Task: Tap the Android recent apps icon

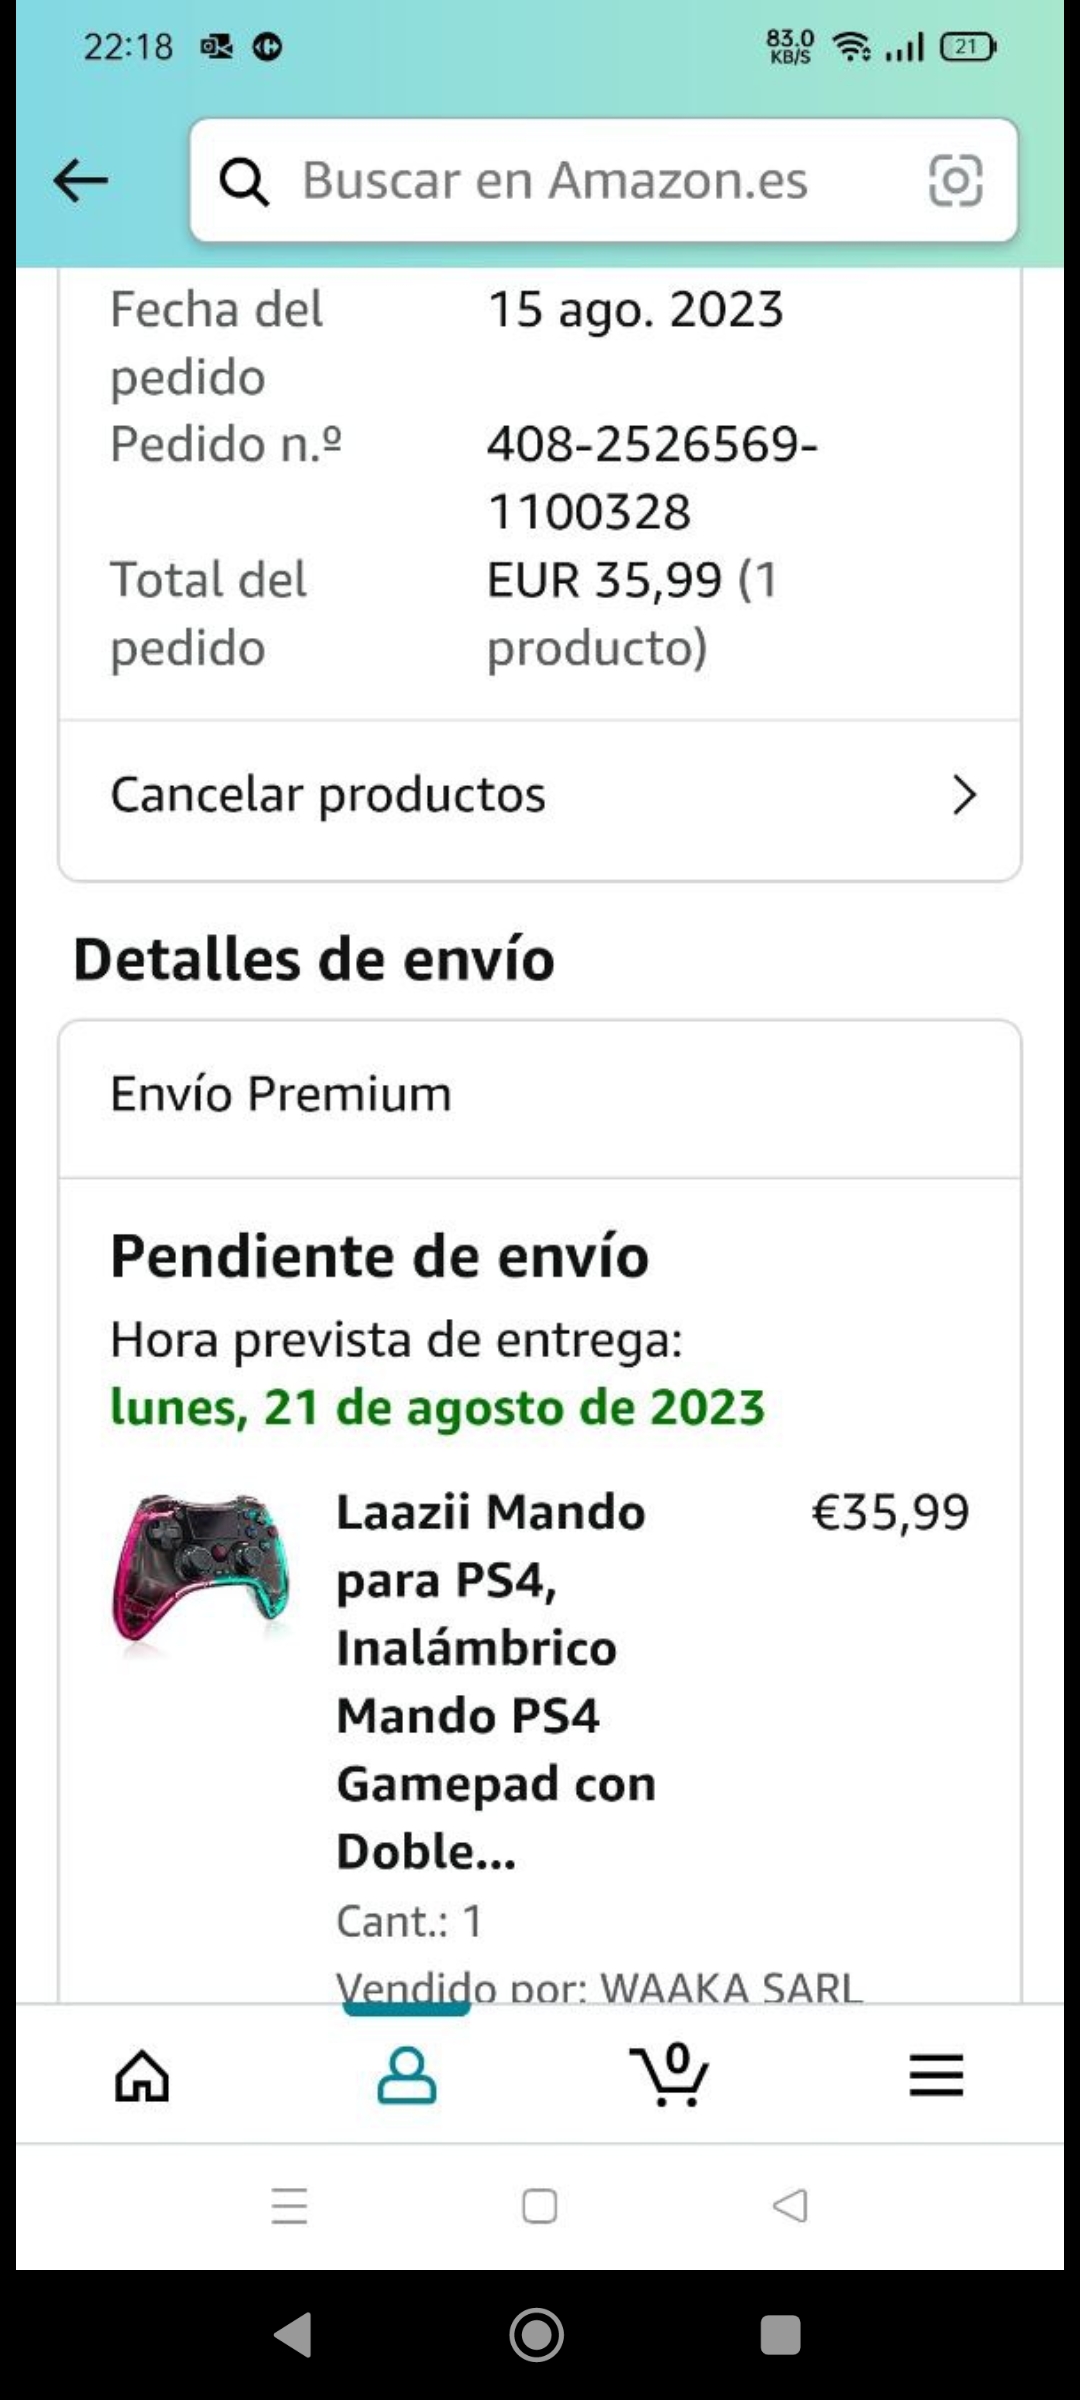Action: pos(289,2206)
